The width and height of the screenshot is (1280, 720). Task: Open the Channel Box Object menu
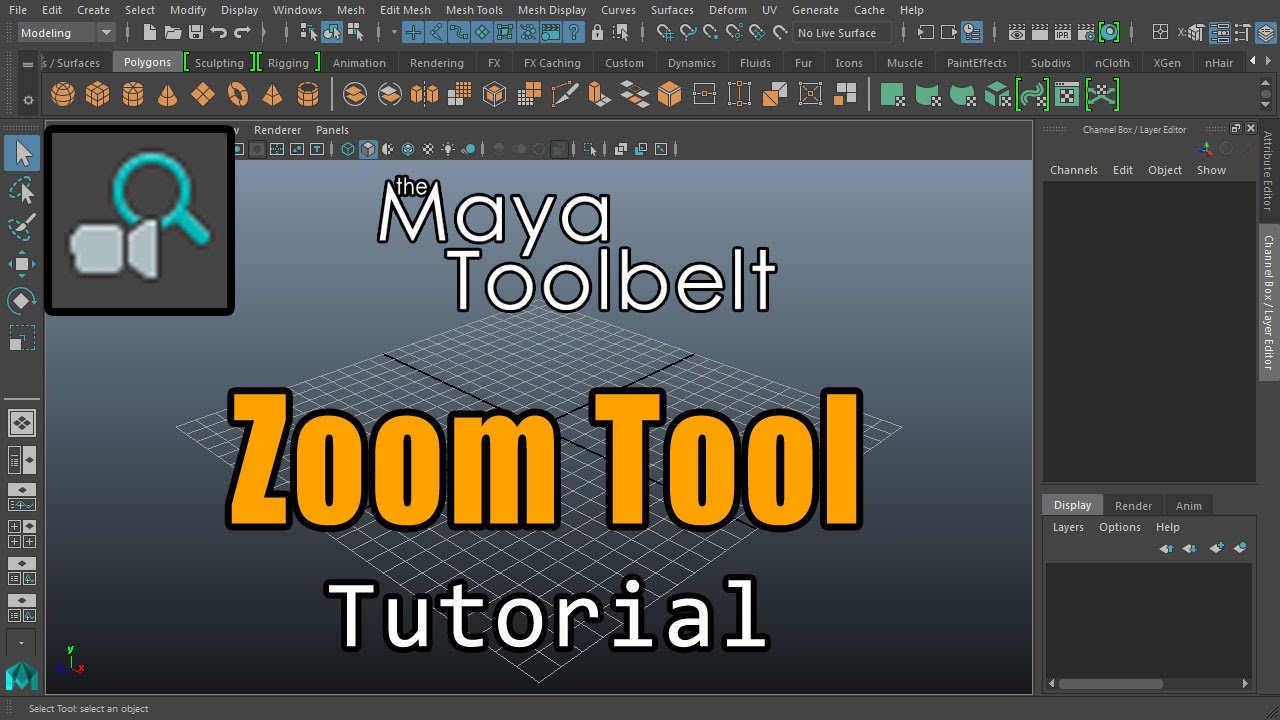click(x=1165, y=170)
